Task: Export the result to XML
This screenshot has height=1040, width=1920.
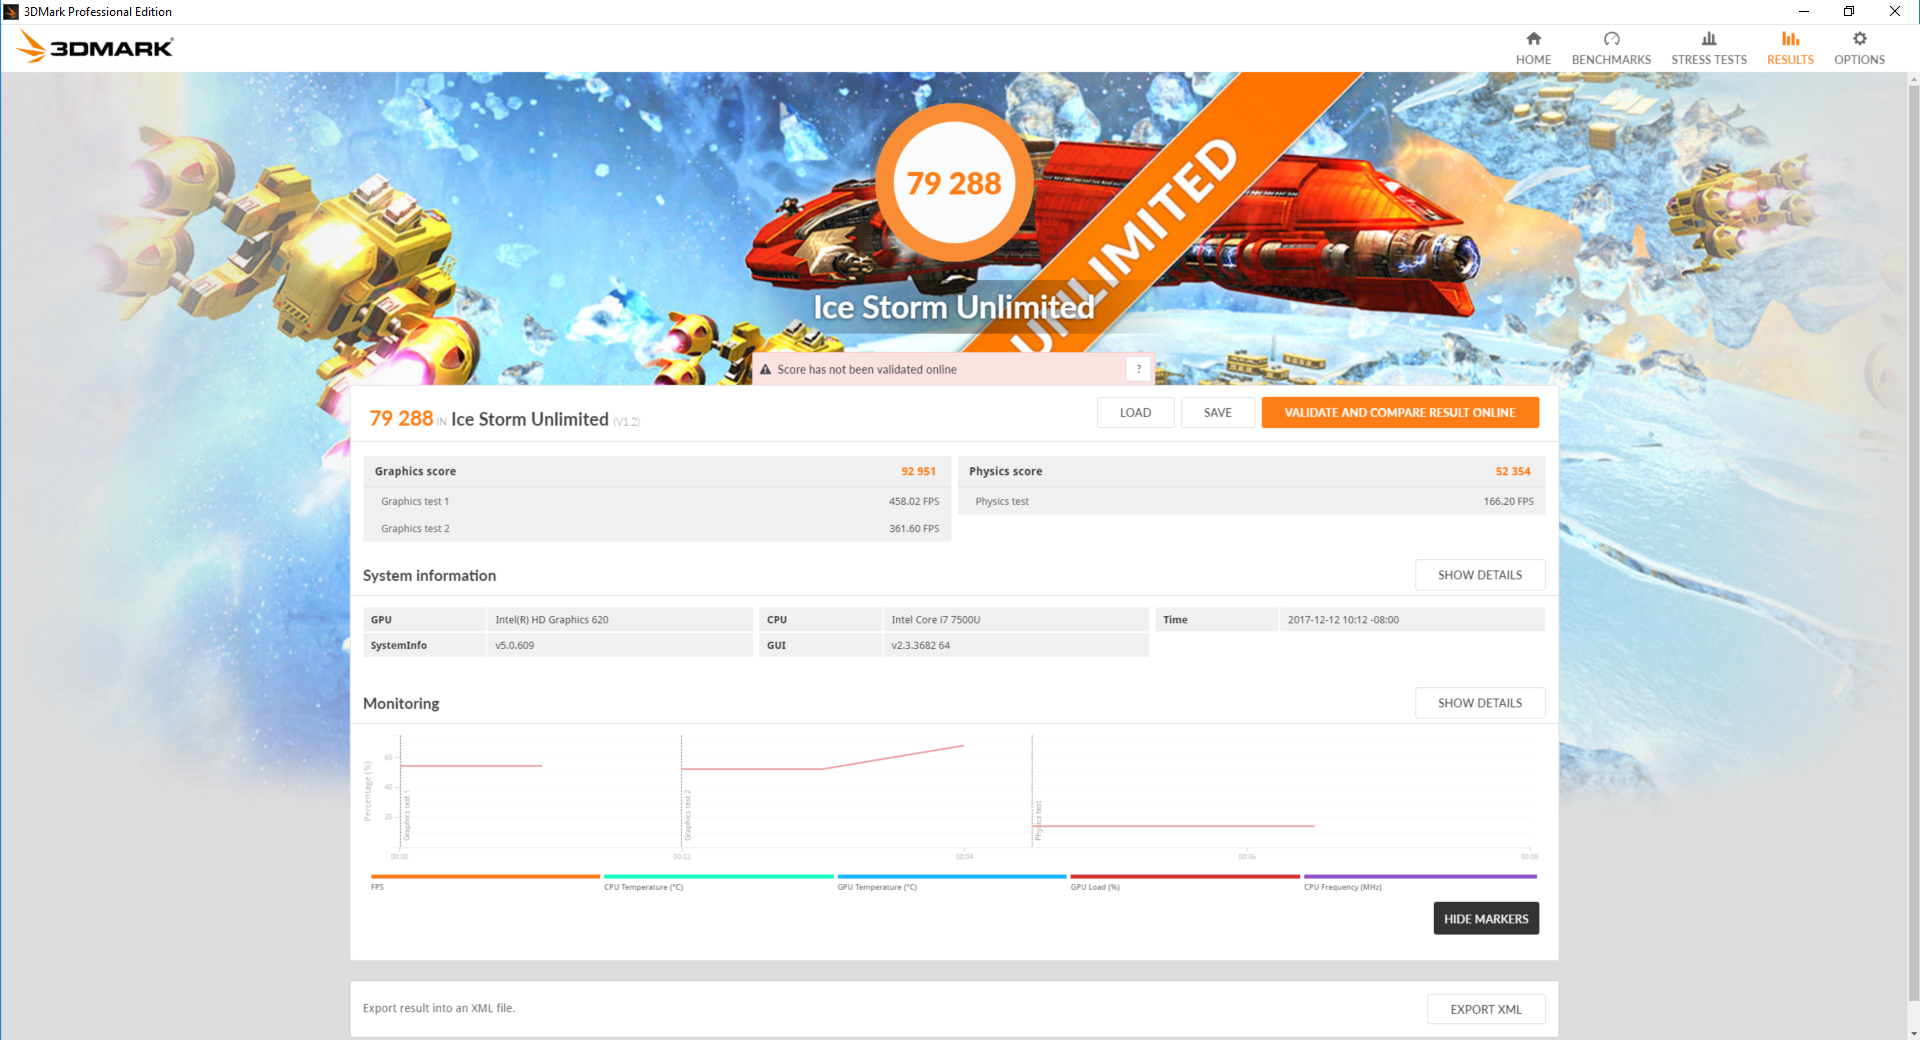Action: (x=1486, y=1009)
